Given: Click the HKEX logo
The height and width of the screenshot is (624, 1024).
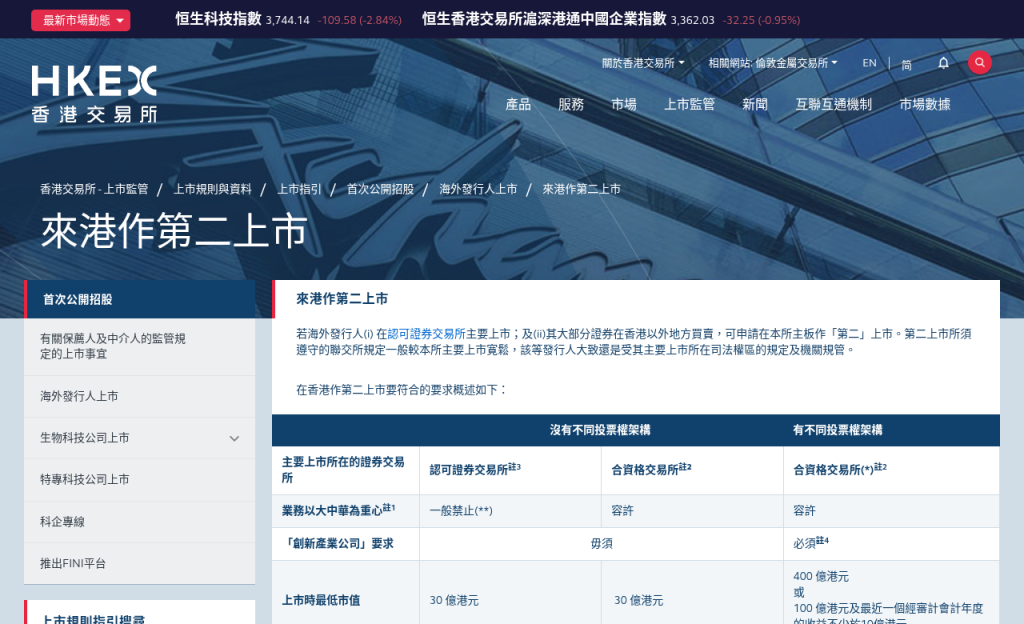Looking at the screenshot, I should tap(94, 94).
